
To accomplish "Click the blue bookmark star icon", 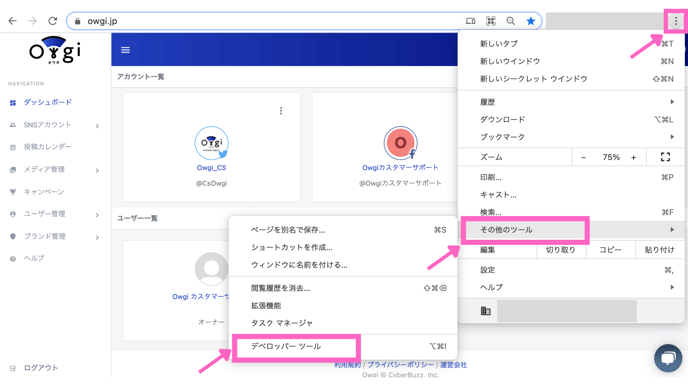I will point(531,21).
